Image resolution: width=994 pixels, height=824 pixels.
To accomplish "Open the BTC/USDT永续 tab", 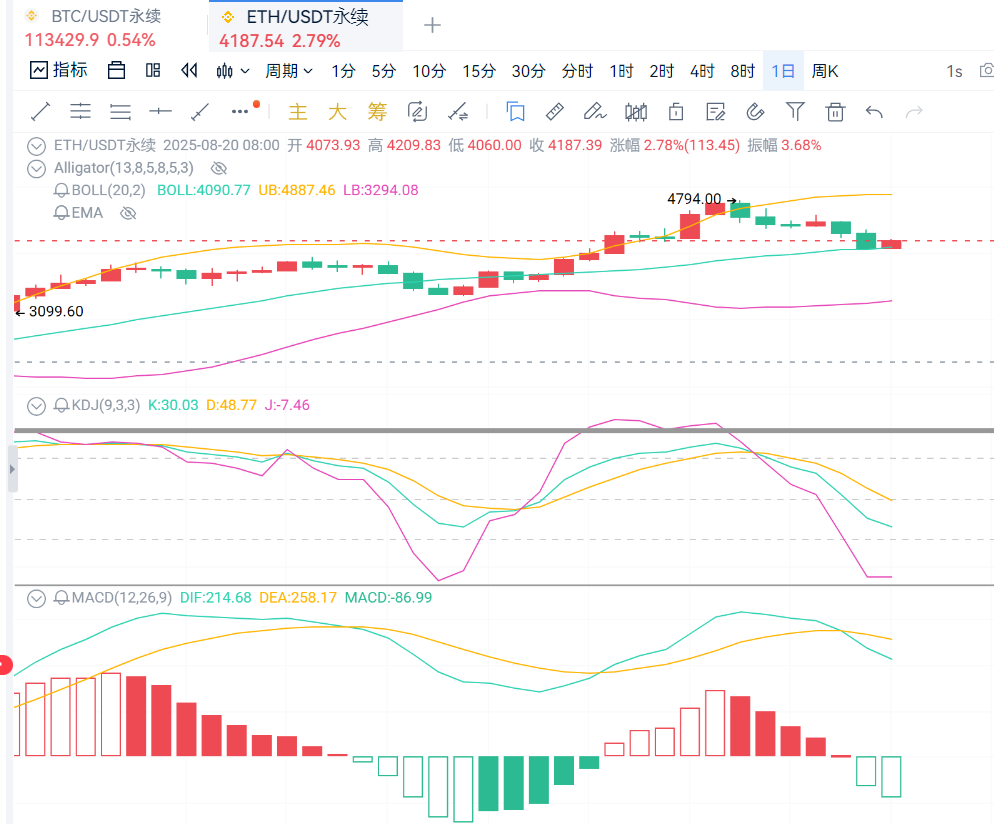I will [x=106, y=27].
